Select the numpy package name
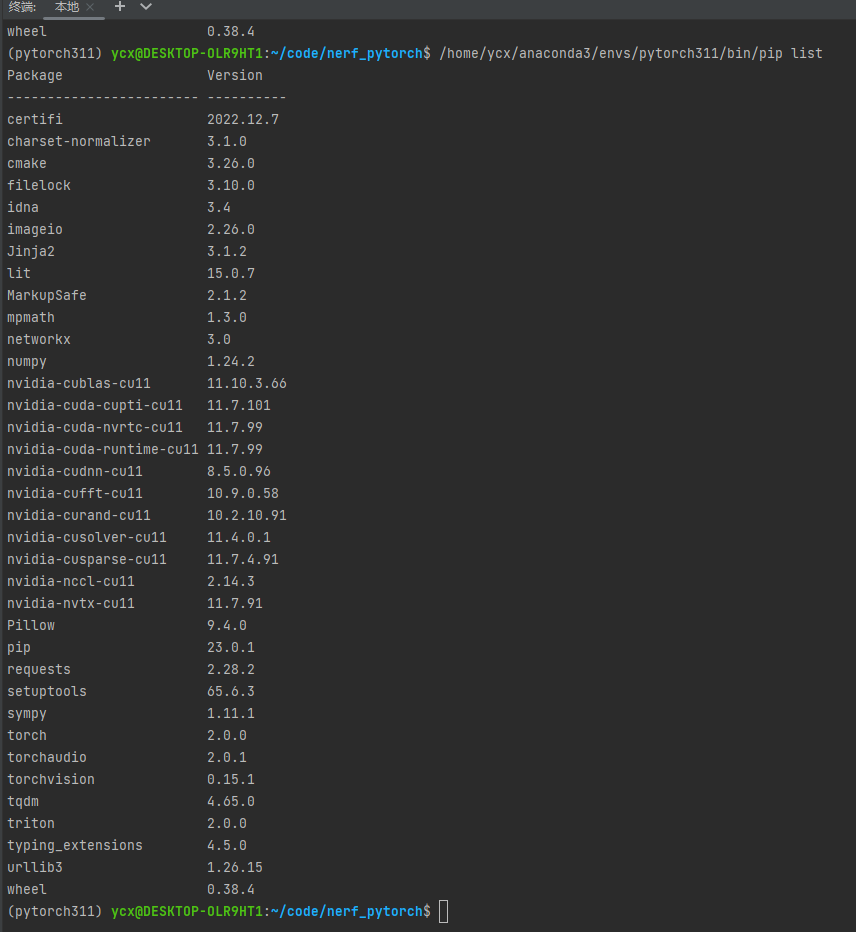 point(27,361)
